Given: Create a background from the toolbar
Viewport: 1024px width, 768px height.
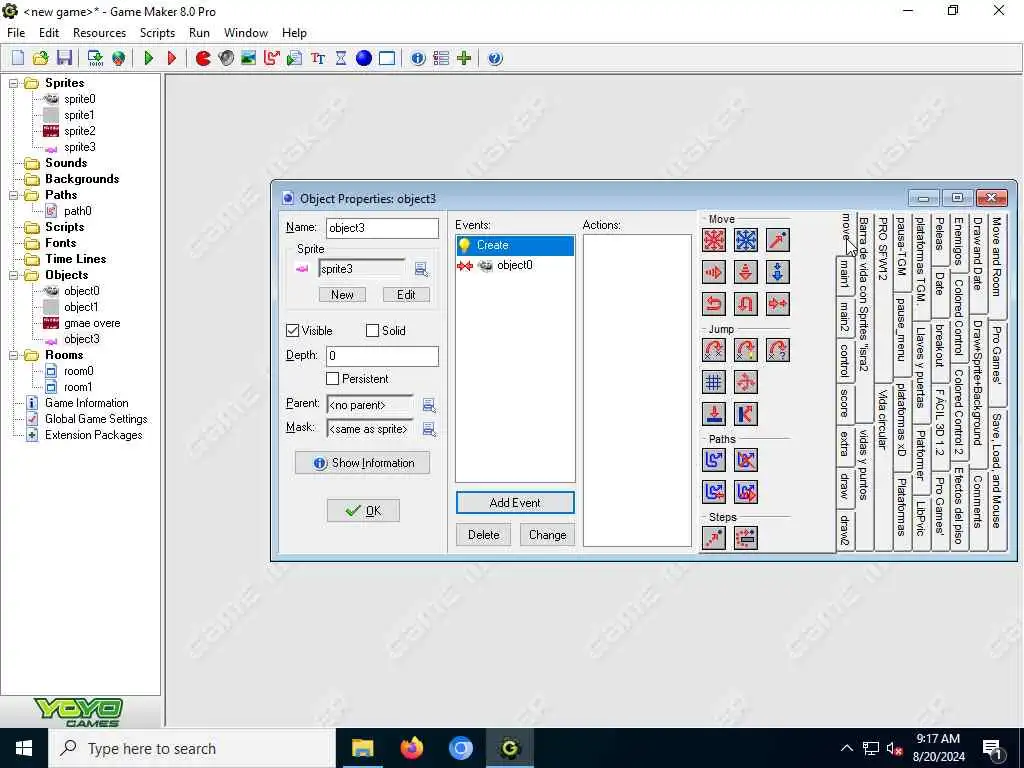Looking at the screenshot, I should [x=249, y=58].
